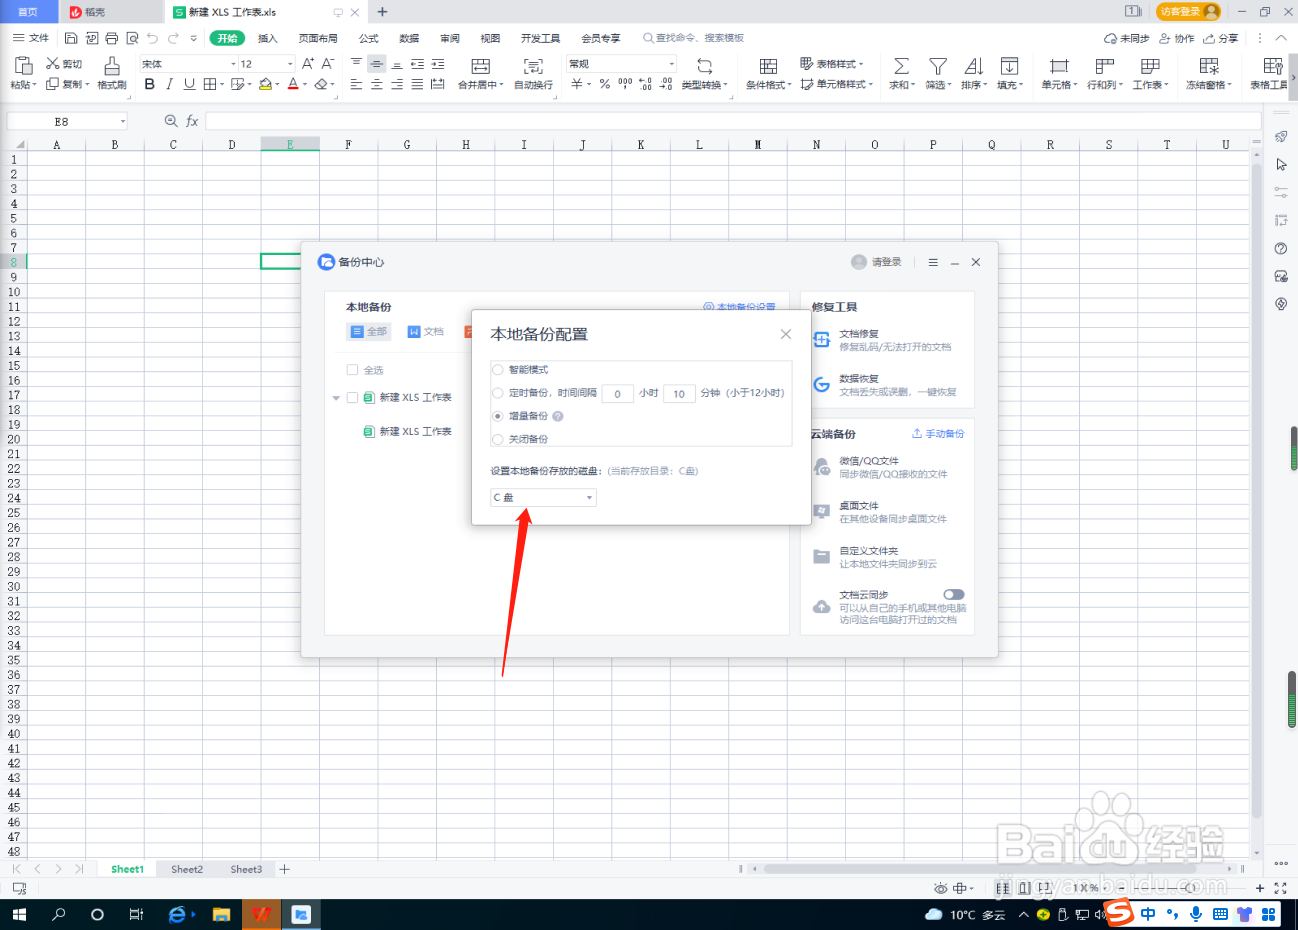Open the 数据 ribbon tab
The height and width of the screenshot is (930, 1298).
click(x=409, y=38)
